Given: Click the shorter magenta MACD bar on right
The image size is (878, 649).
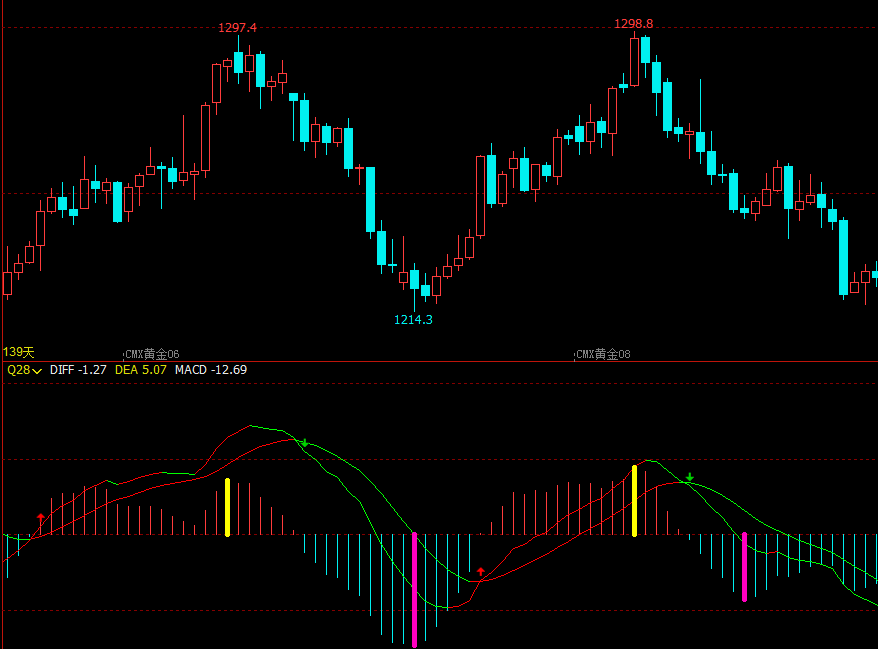Looking at the screenshot, I should pyautogui.click(x=744, y=567).
